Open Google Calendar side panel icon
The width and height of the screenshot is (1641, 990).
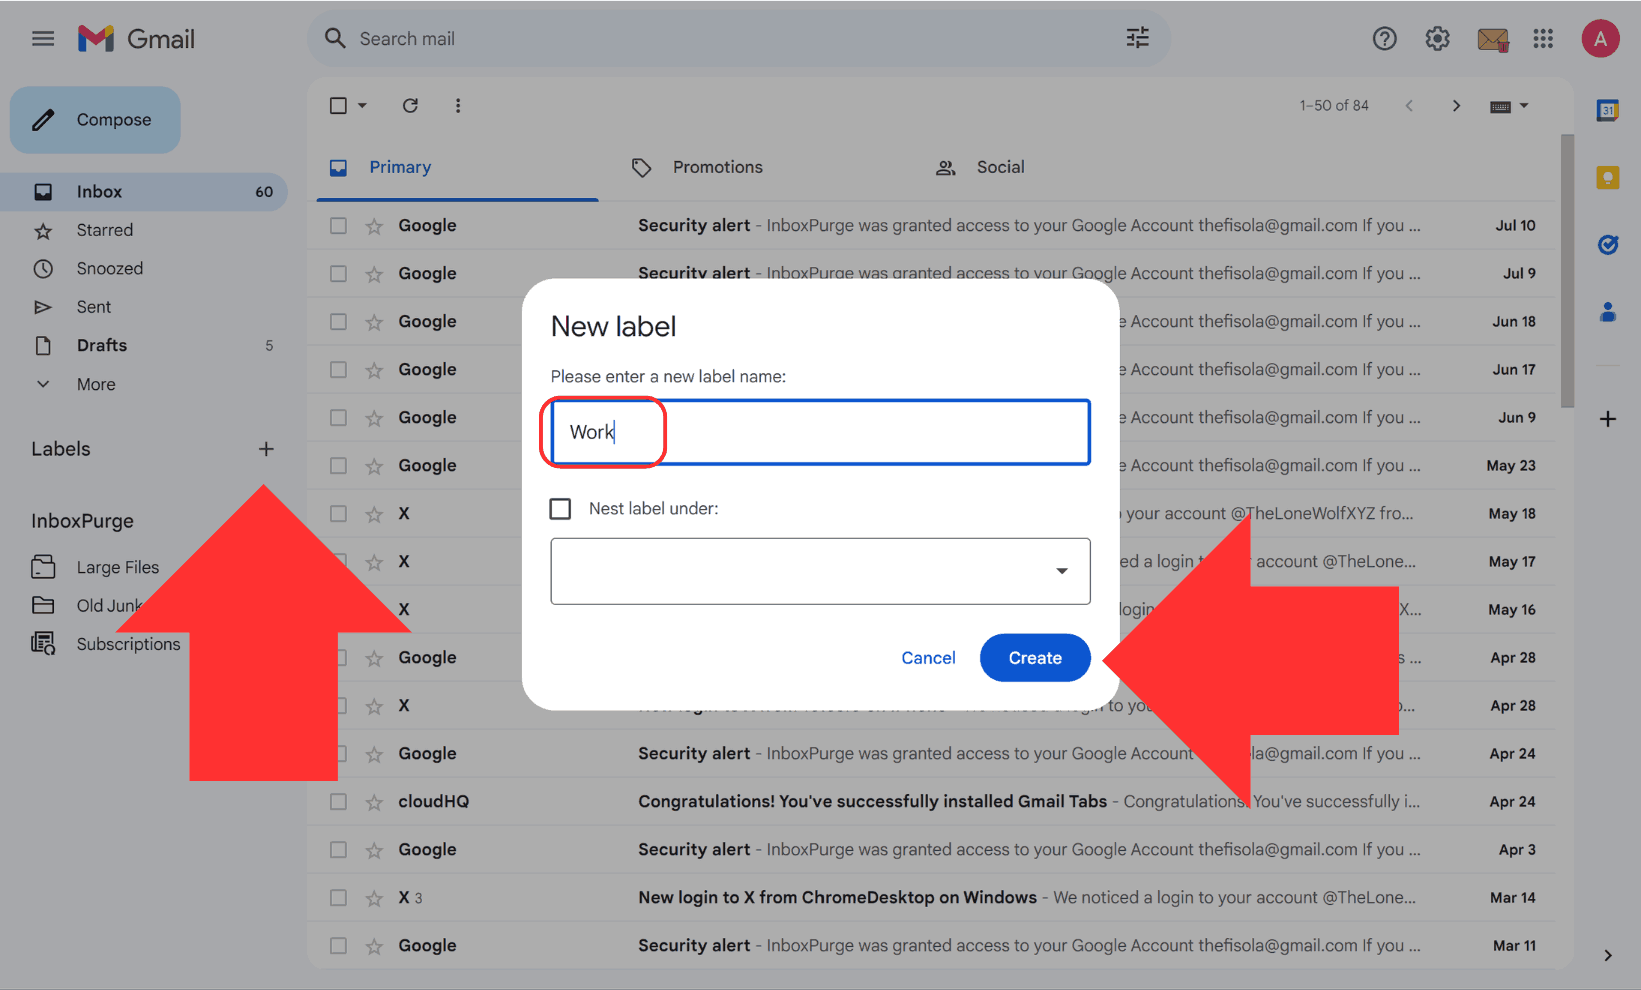pyautogui.click(x=1607, y=110)
